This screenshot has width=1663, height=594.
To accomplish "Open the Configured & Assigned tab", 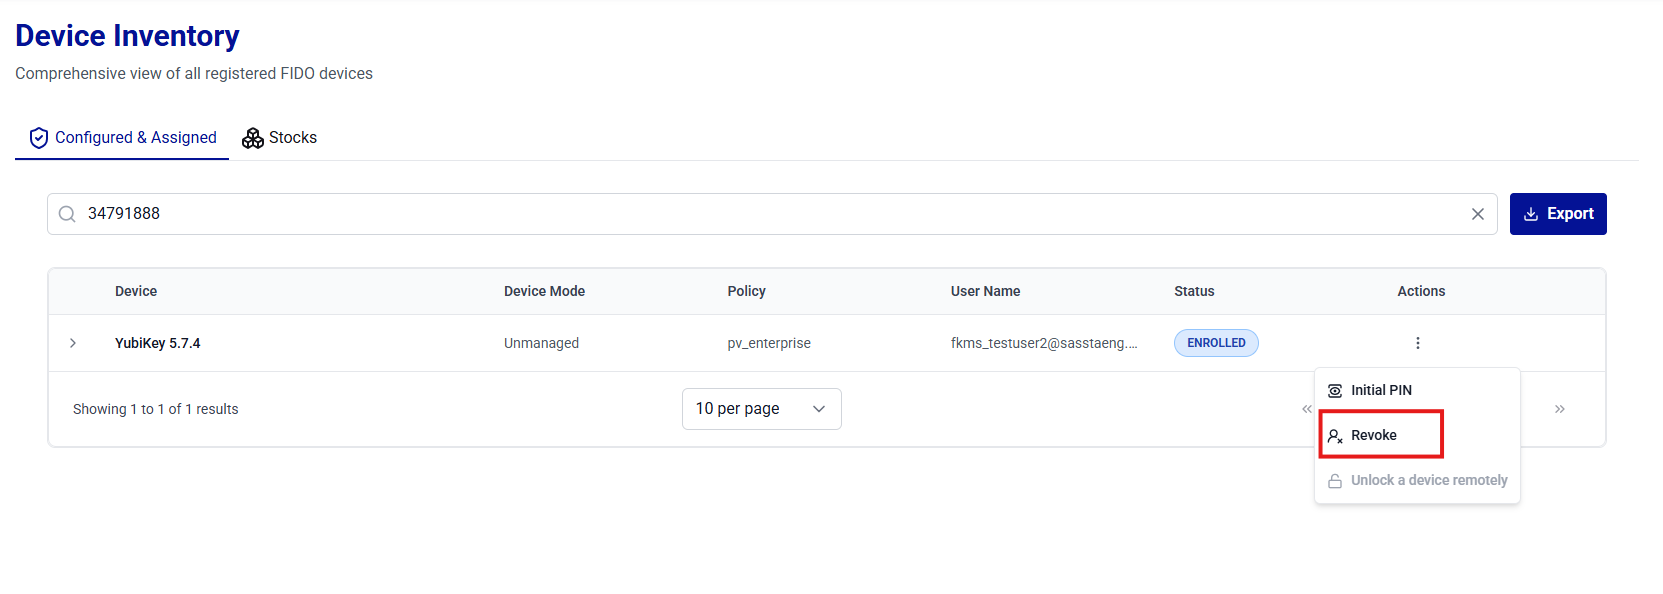I will [x=122, y=138].
